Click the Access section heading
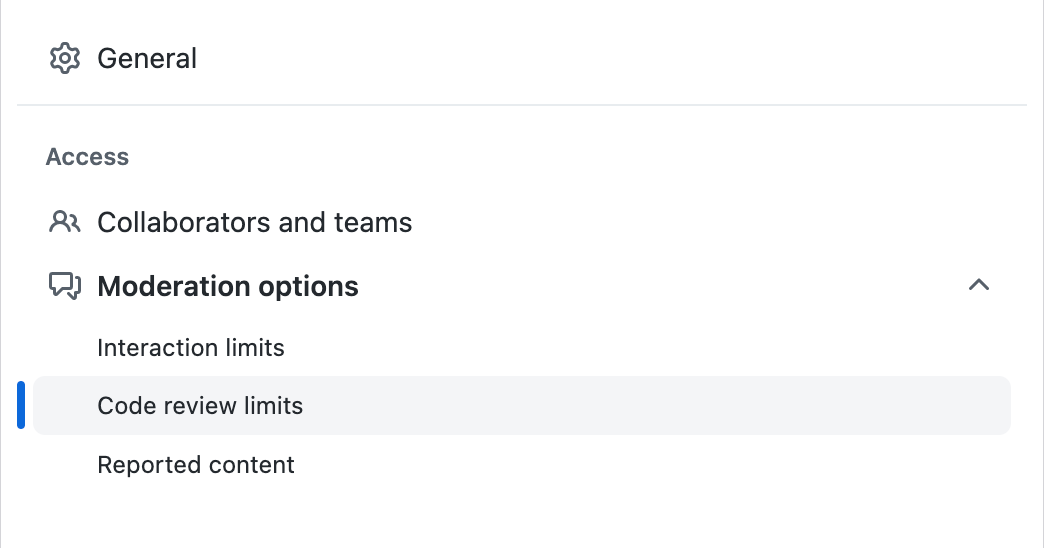The width and height of the screenshot is (1044, 548). point(87,157)
